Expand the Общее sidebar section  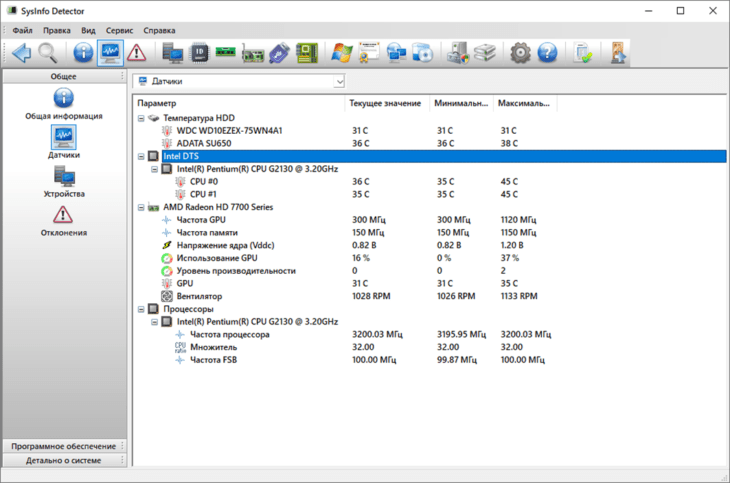[x=64, y=76]
